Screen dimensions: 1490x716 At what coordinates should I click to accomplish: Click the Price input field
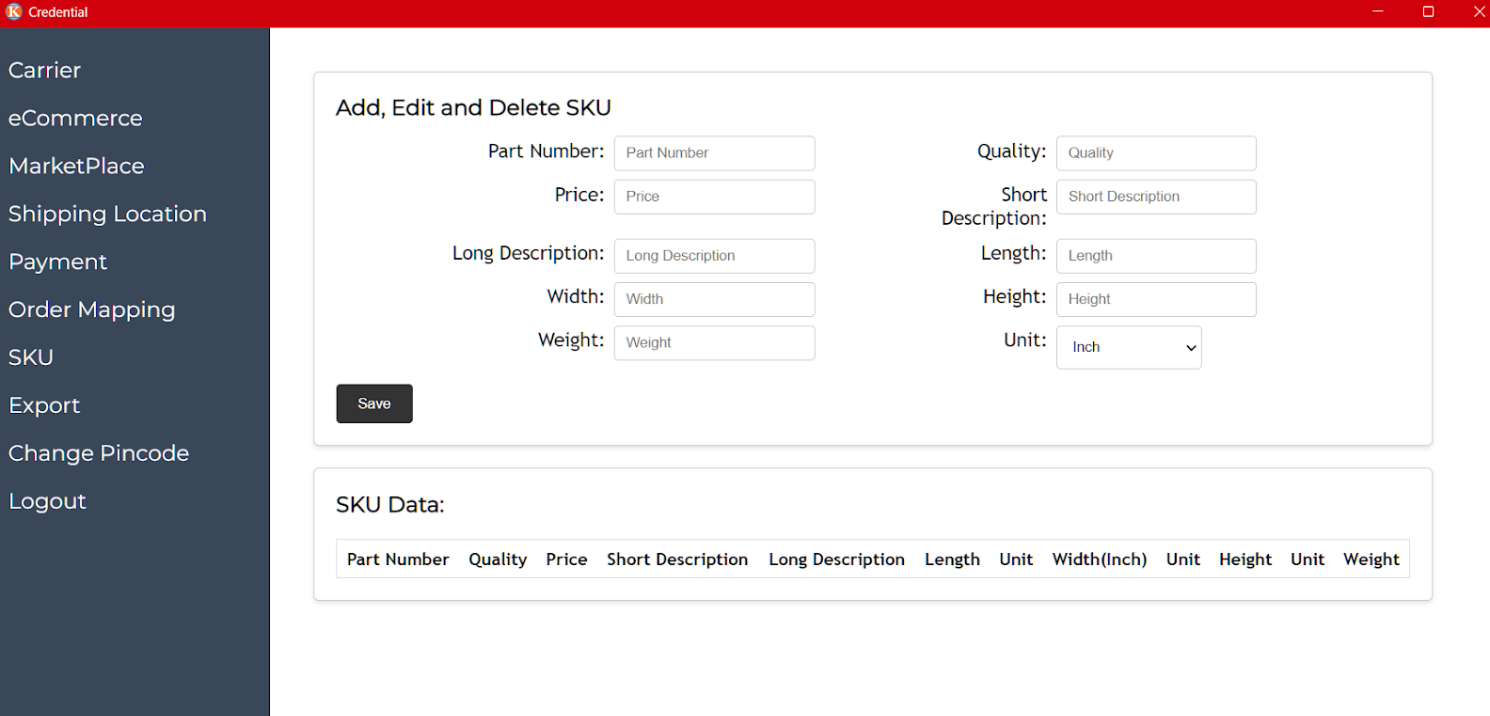714,197
